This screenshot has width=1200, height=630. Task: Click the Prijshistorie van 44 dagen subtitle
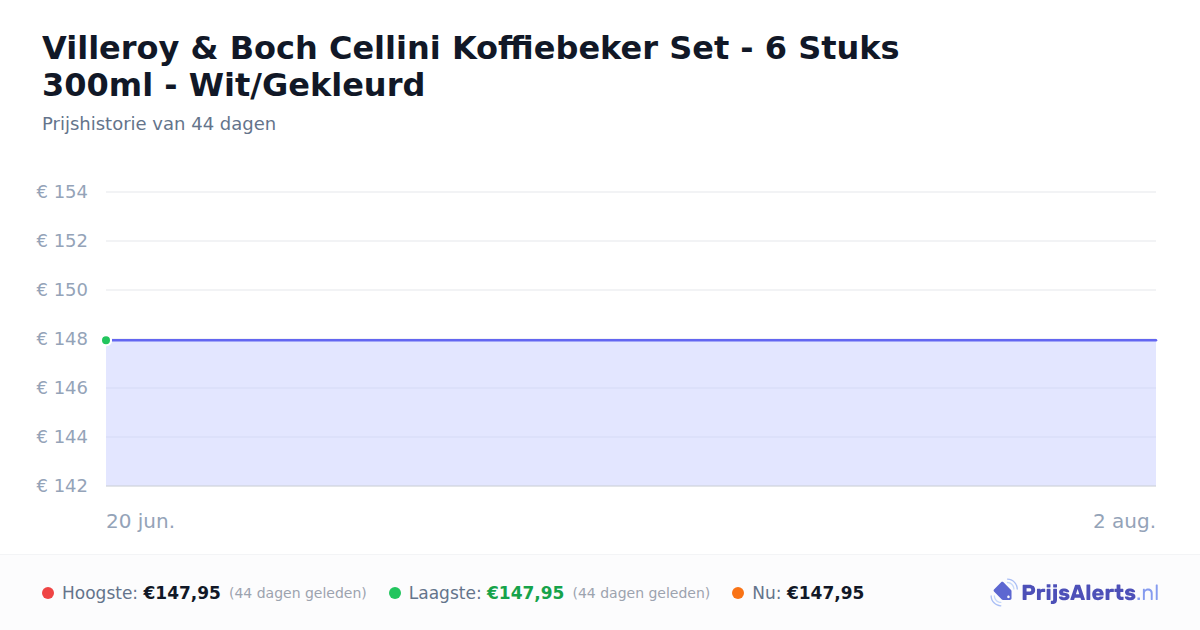pyautogui.click(x=159, y=124)
